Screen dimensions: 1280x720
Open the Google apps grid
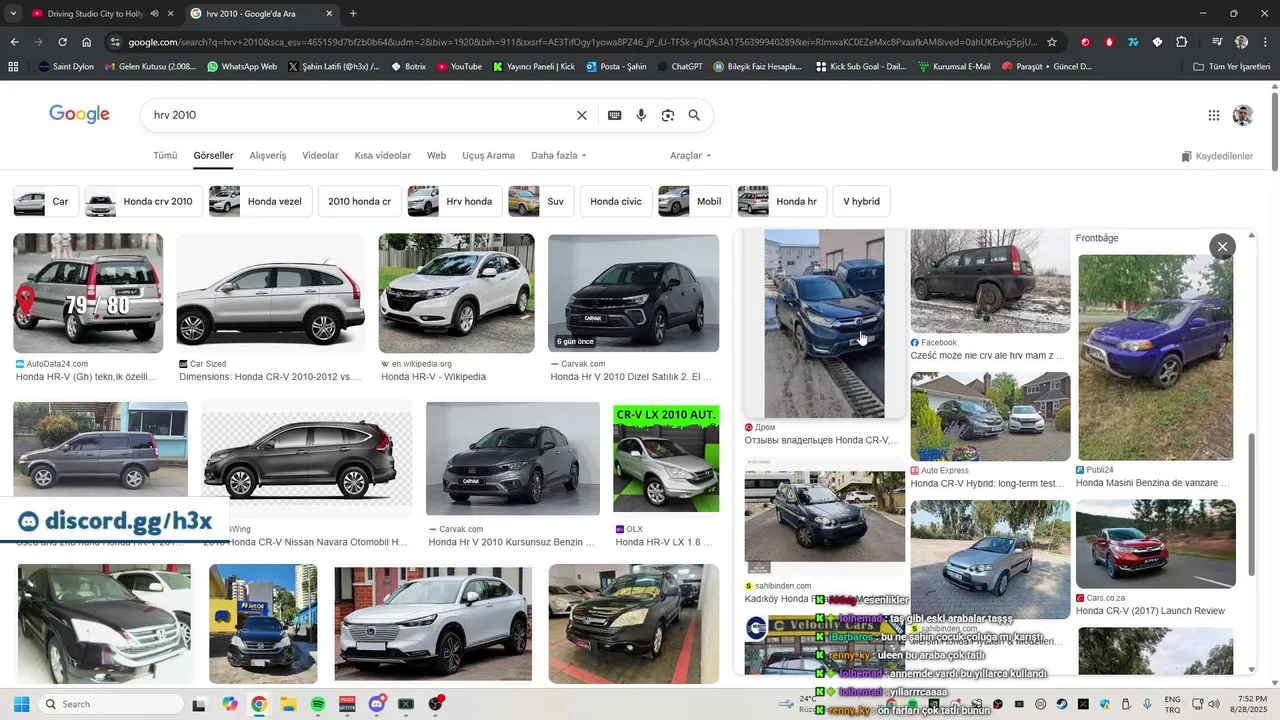1214,115
